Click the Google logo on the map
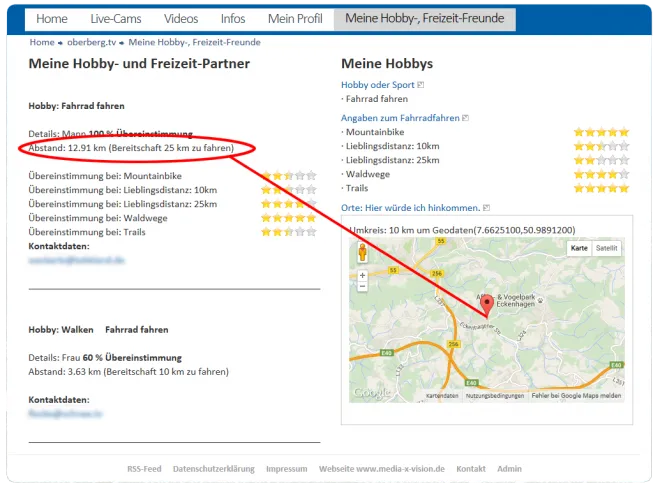Image resolution: width=660 pixels, height=487 pixels. (371, 392)
